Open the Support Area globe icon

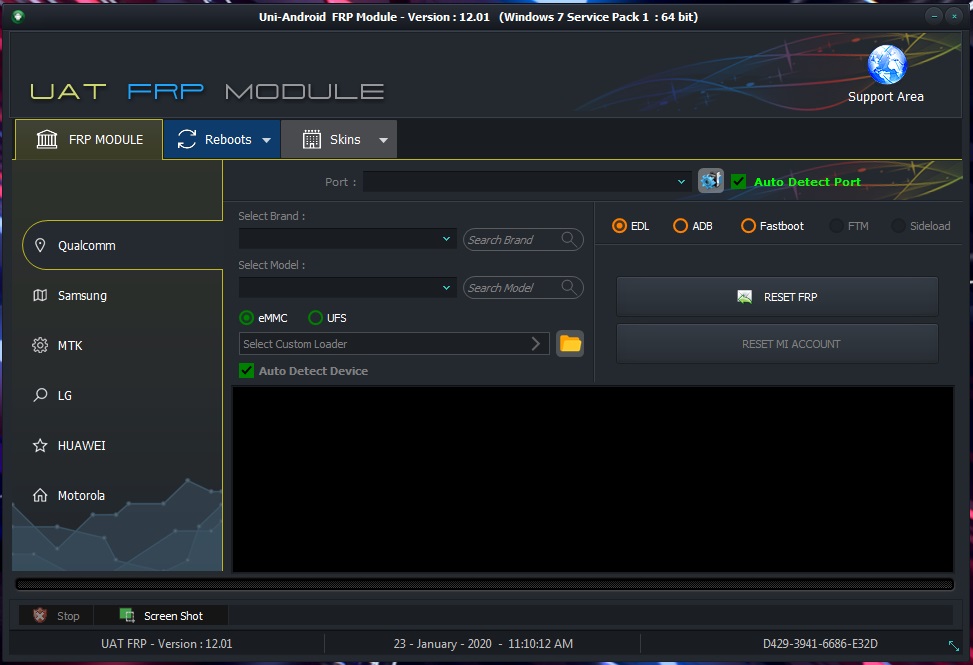(887, 65)
